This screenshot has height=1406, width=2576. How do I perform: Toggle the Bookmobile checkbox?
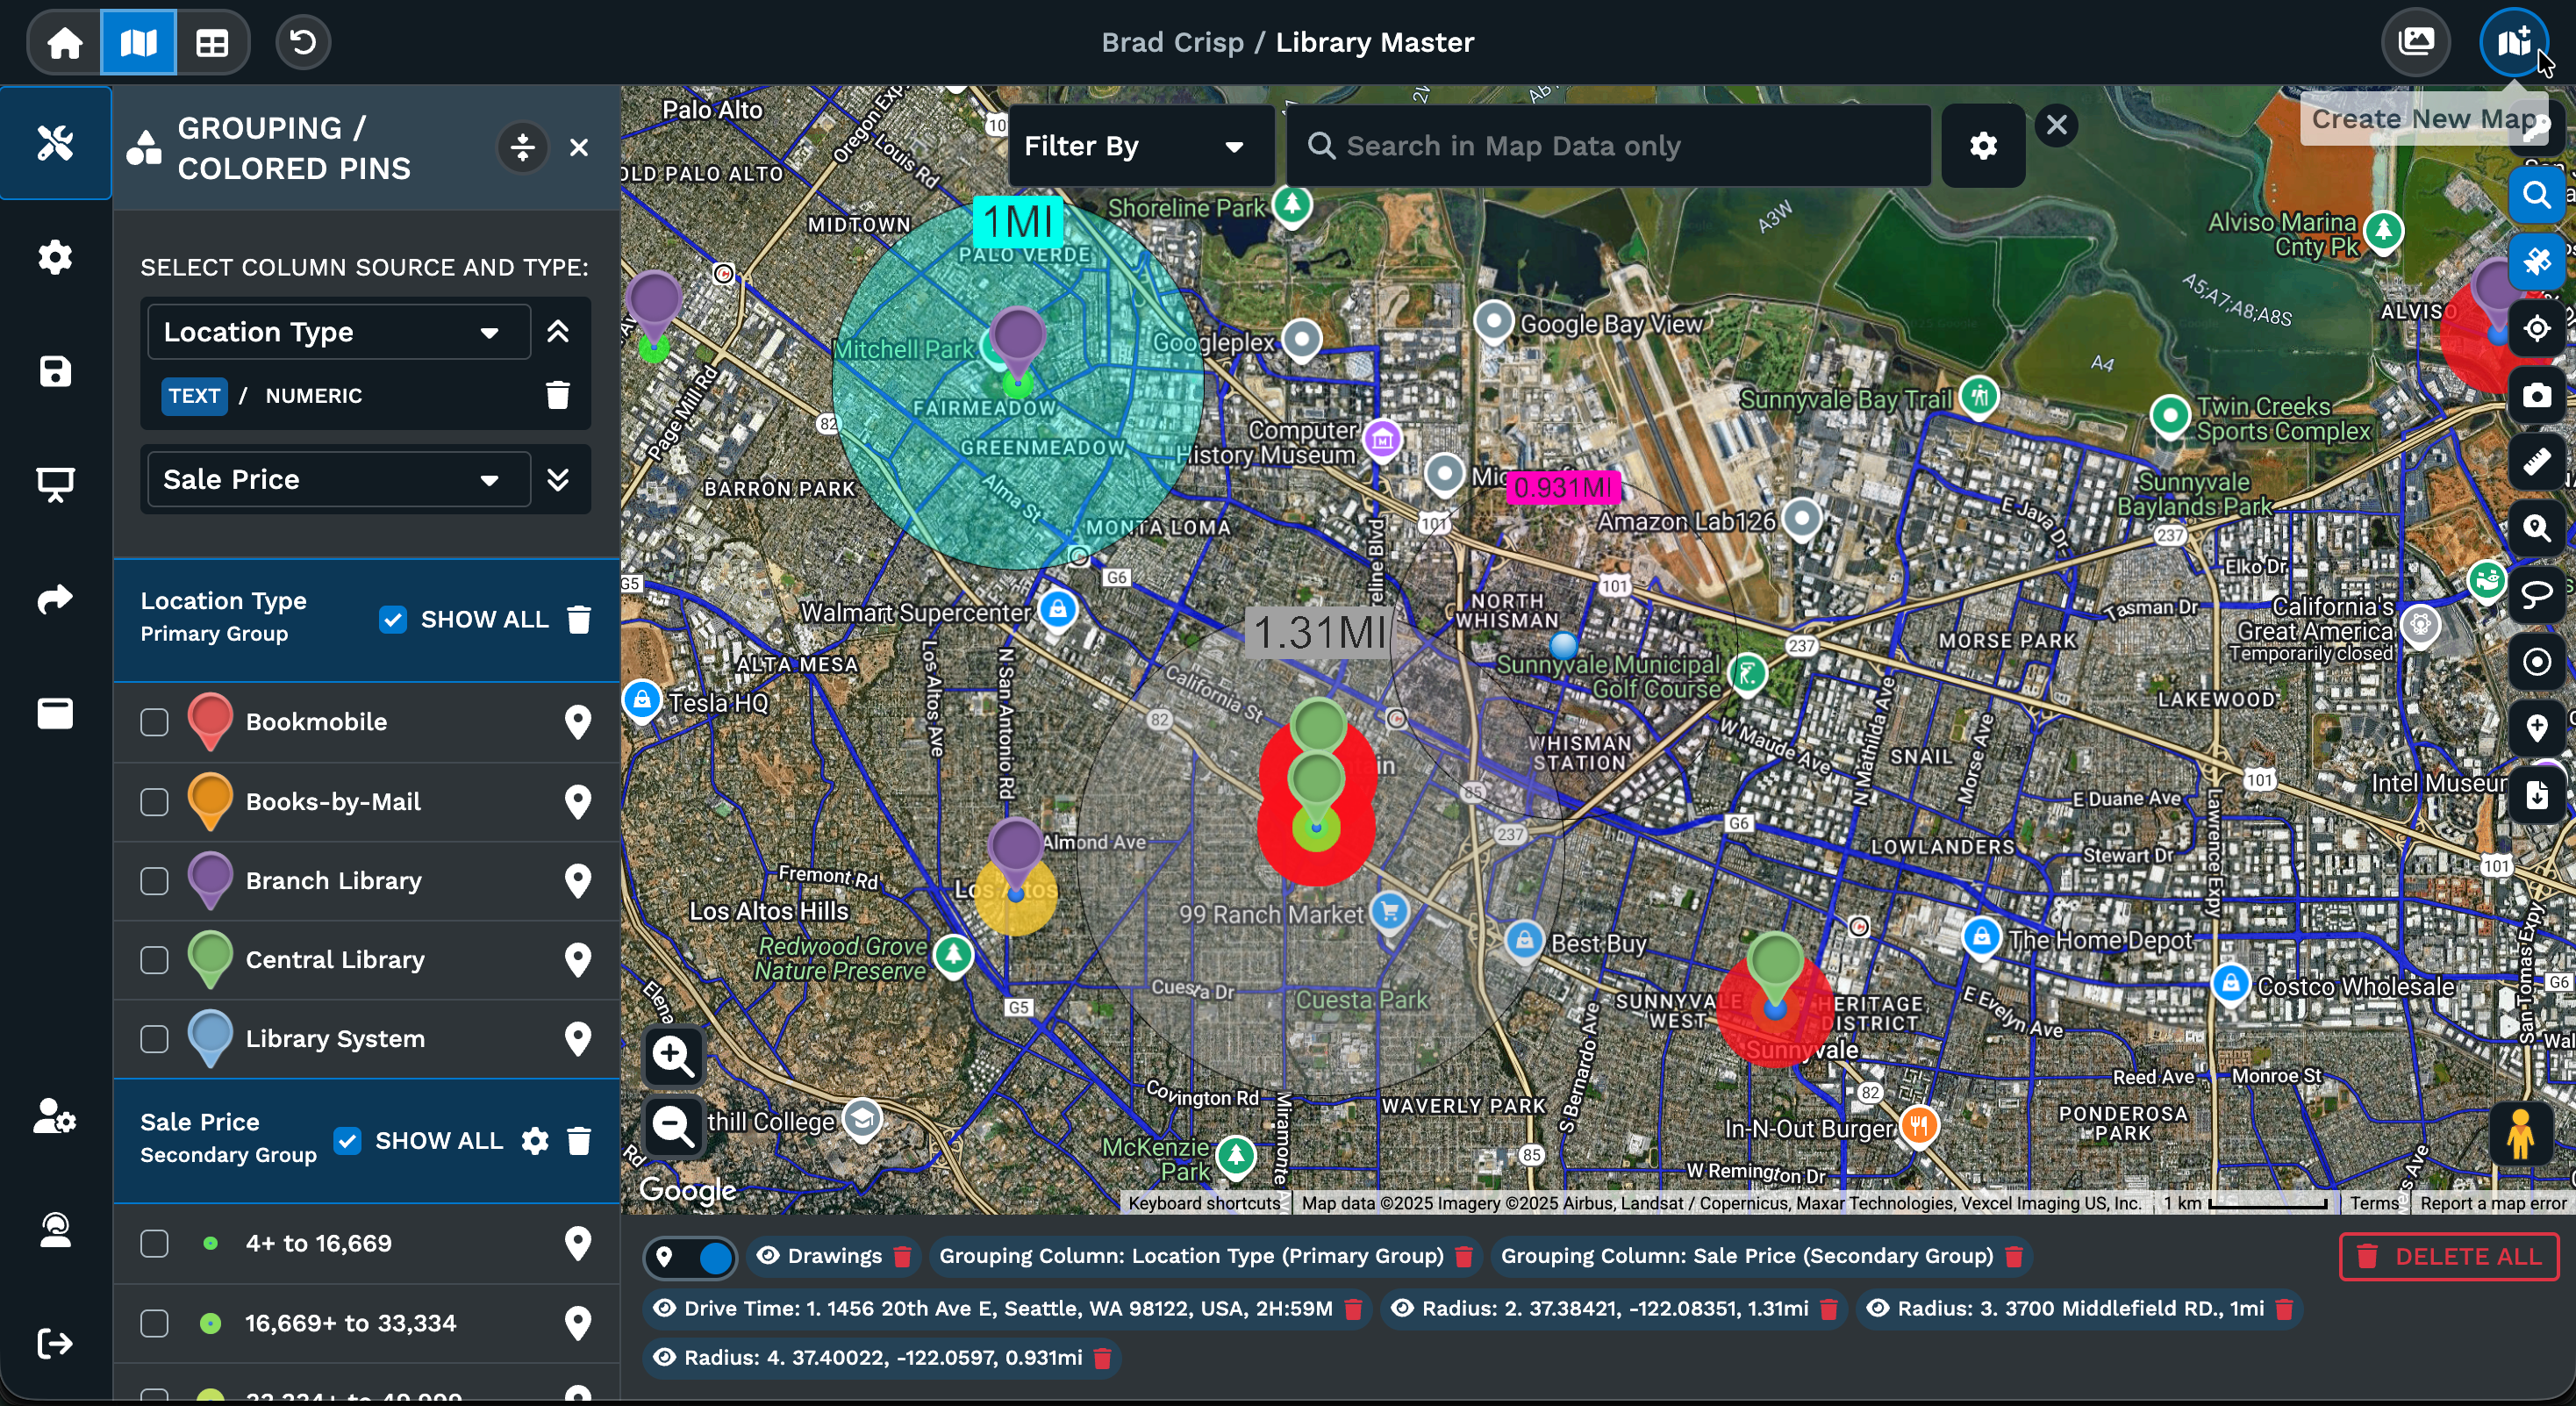click(x=155, y=721)
